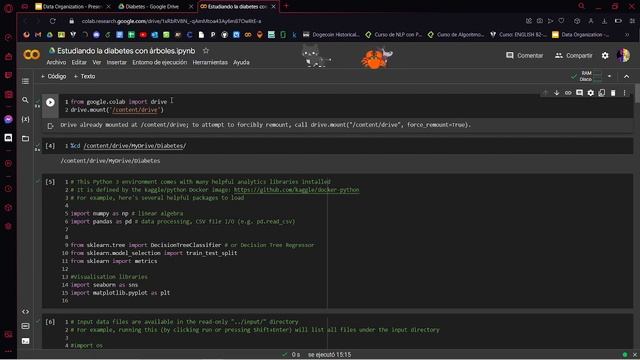Open the Gmail bookmark icon
The width and height of the screenshot is (640, 360).
(38, 35)
